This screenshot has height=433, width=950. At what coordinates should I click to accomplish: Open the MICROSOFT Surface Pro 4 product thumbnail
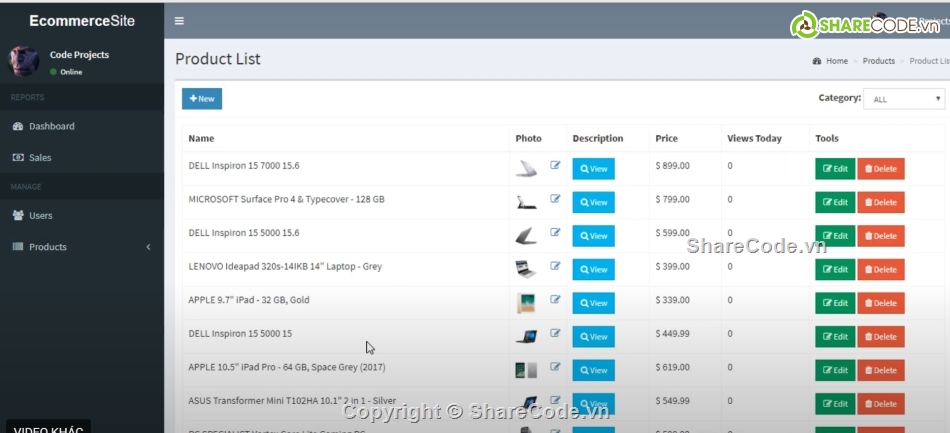(526, 202)
